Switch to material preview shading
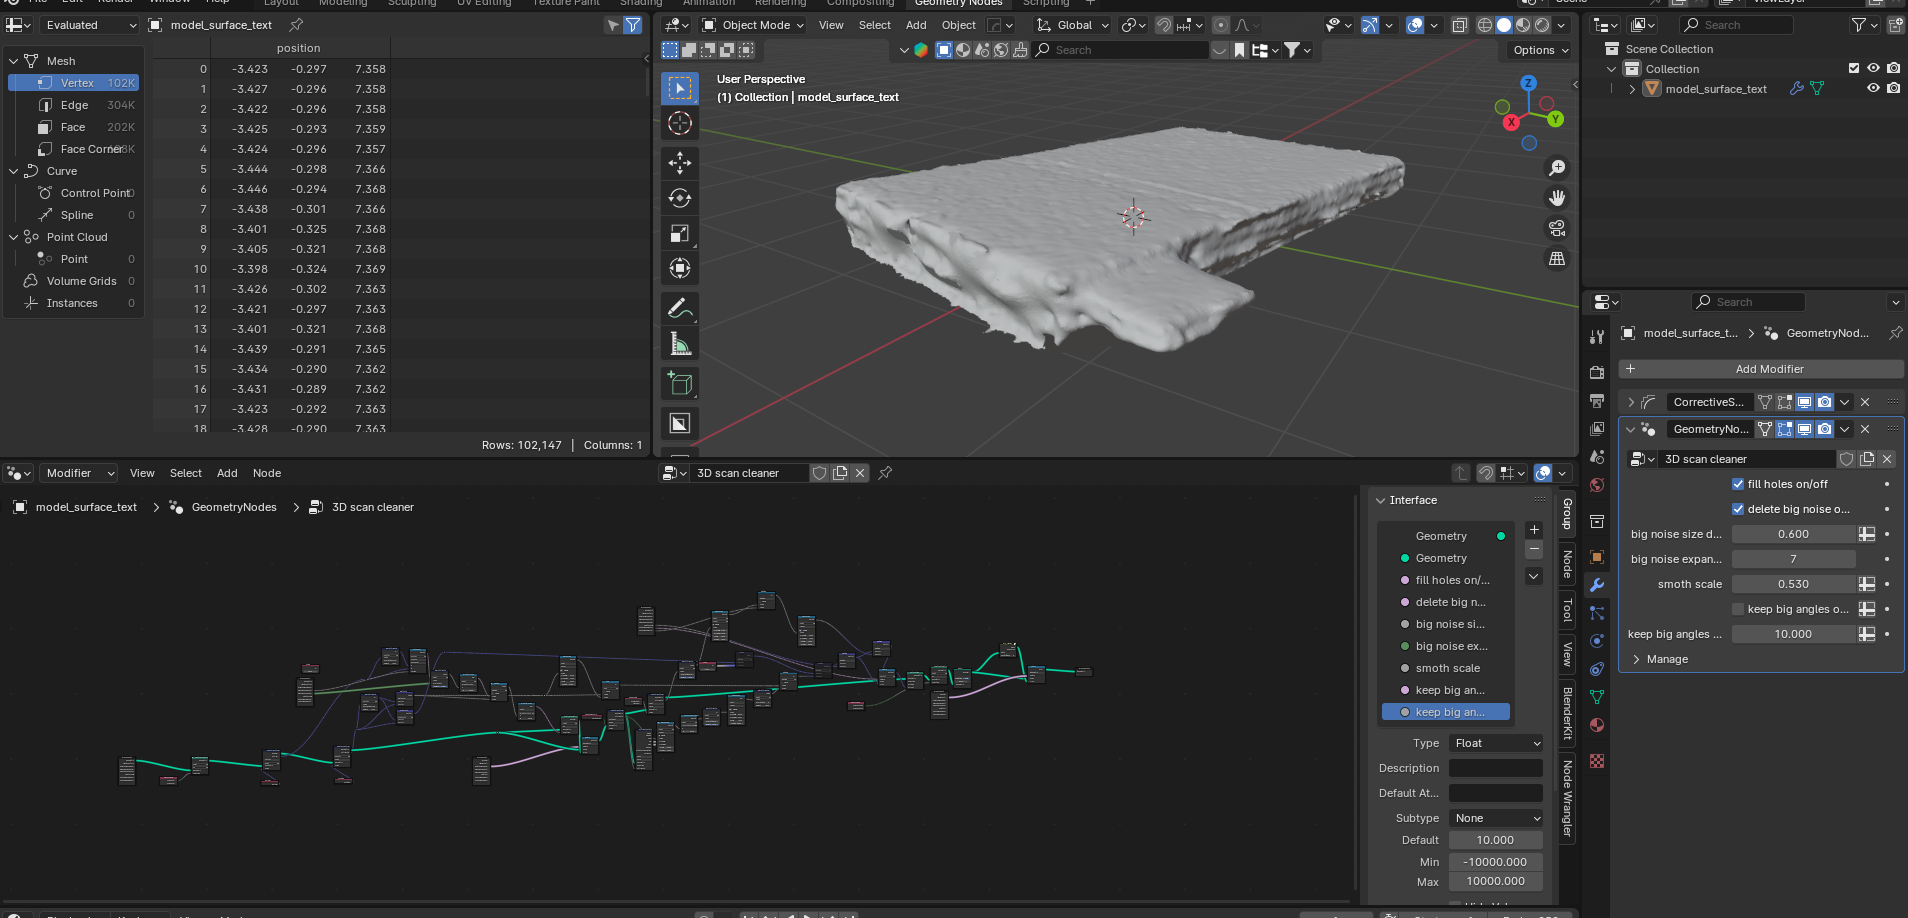 [x=1523, y=25]
